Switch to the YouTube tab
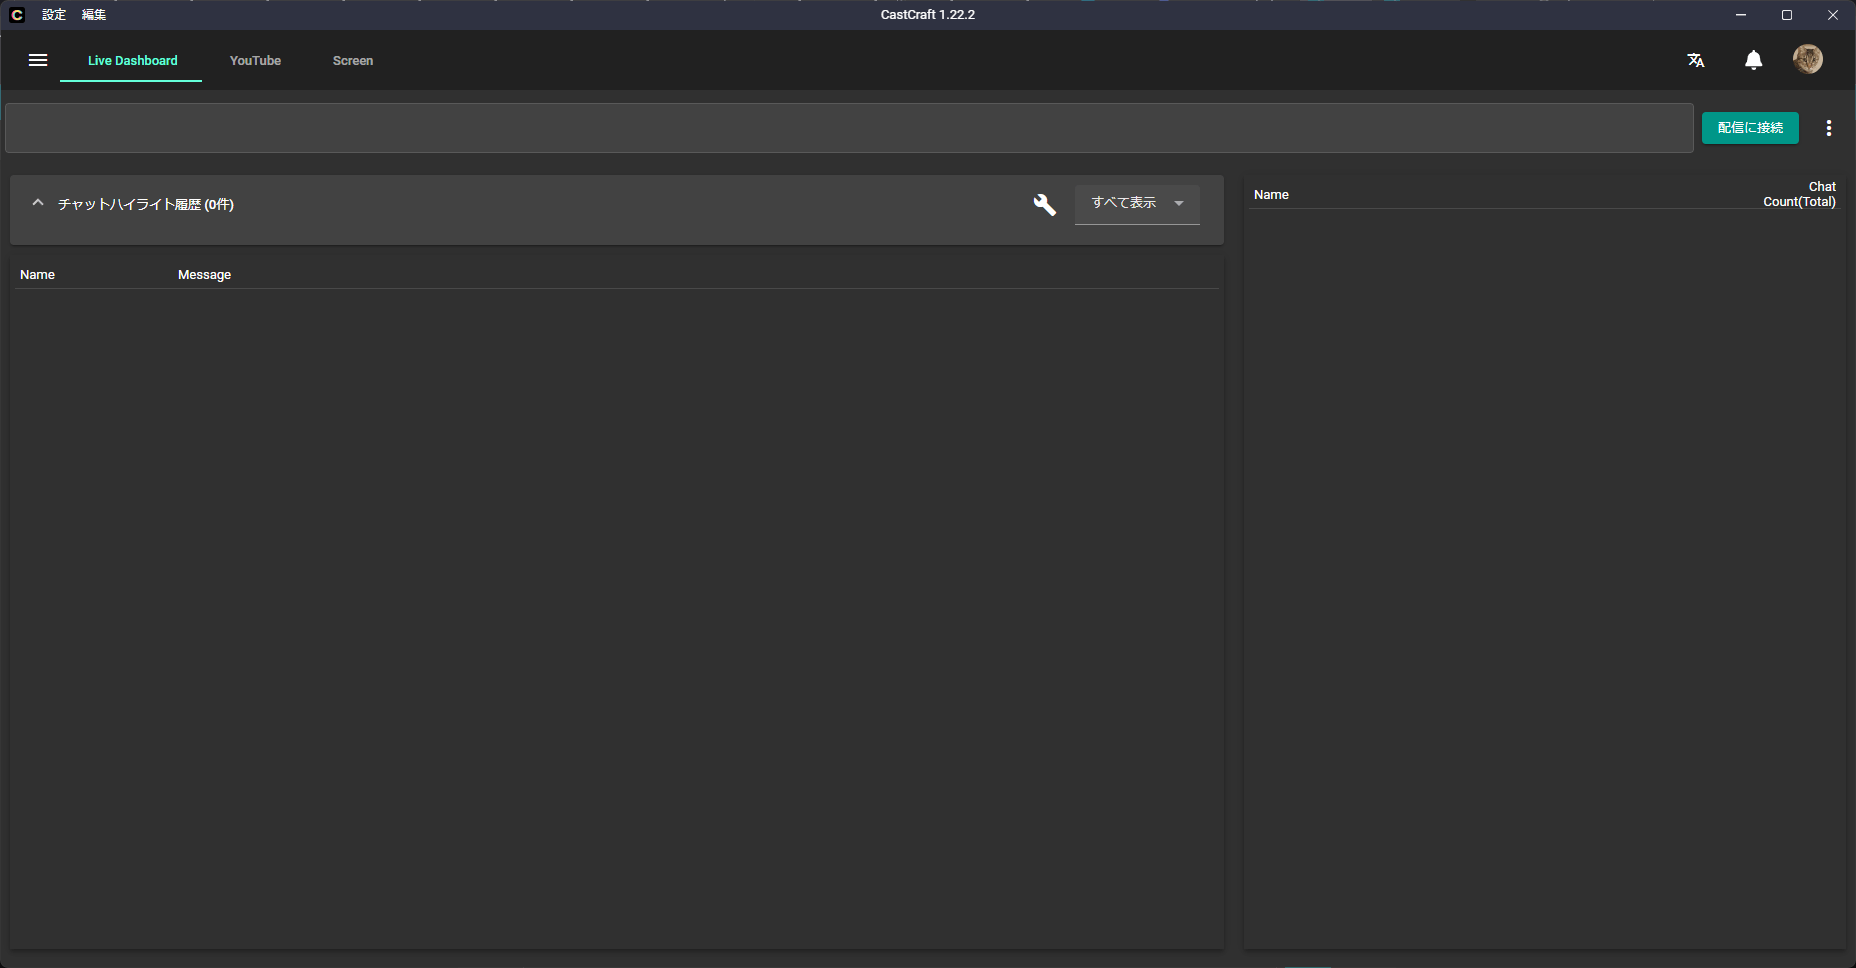This screenshot has height=968, width=1856. click(255, 61)
